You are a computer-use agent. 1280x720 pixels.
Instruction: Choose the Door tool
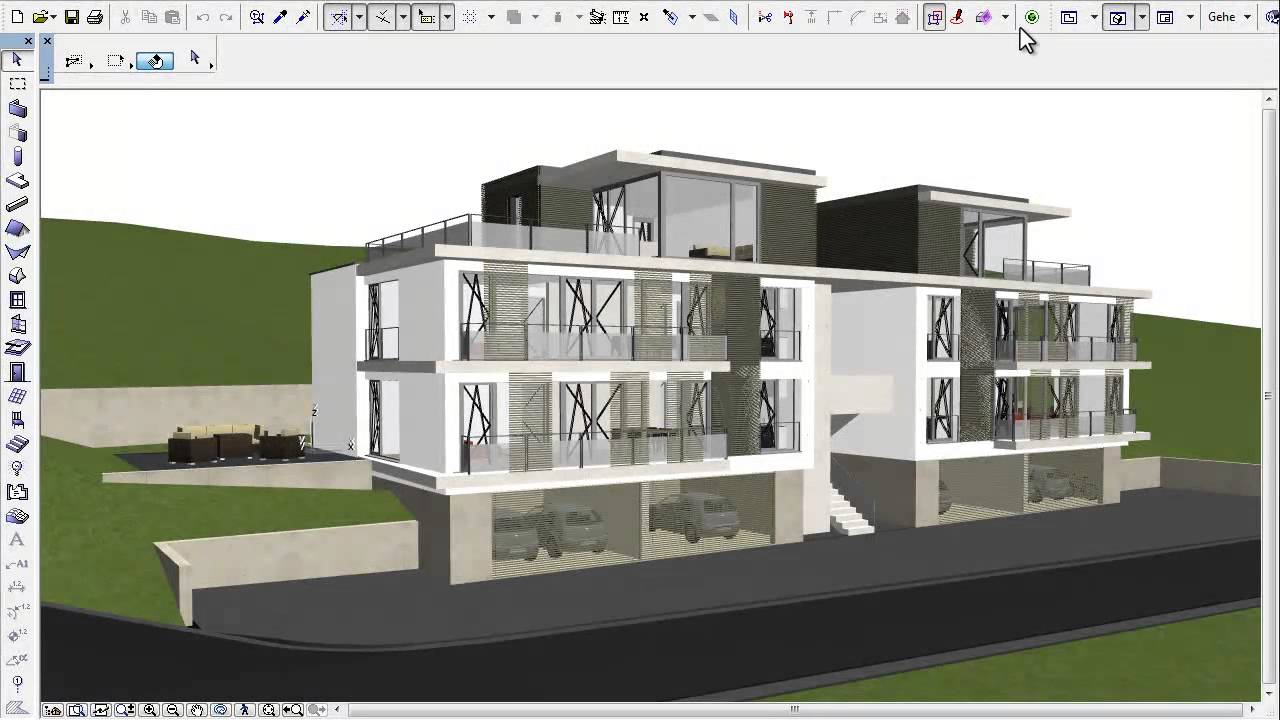click(x=17, y=369)
